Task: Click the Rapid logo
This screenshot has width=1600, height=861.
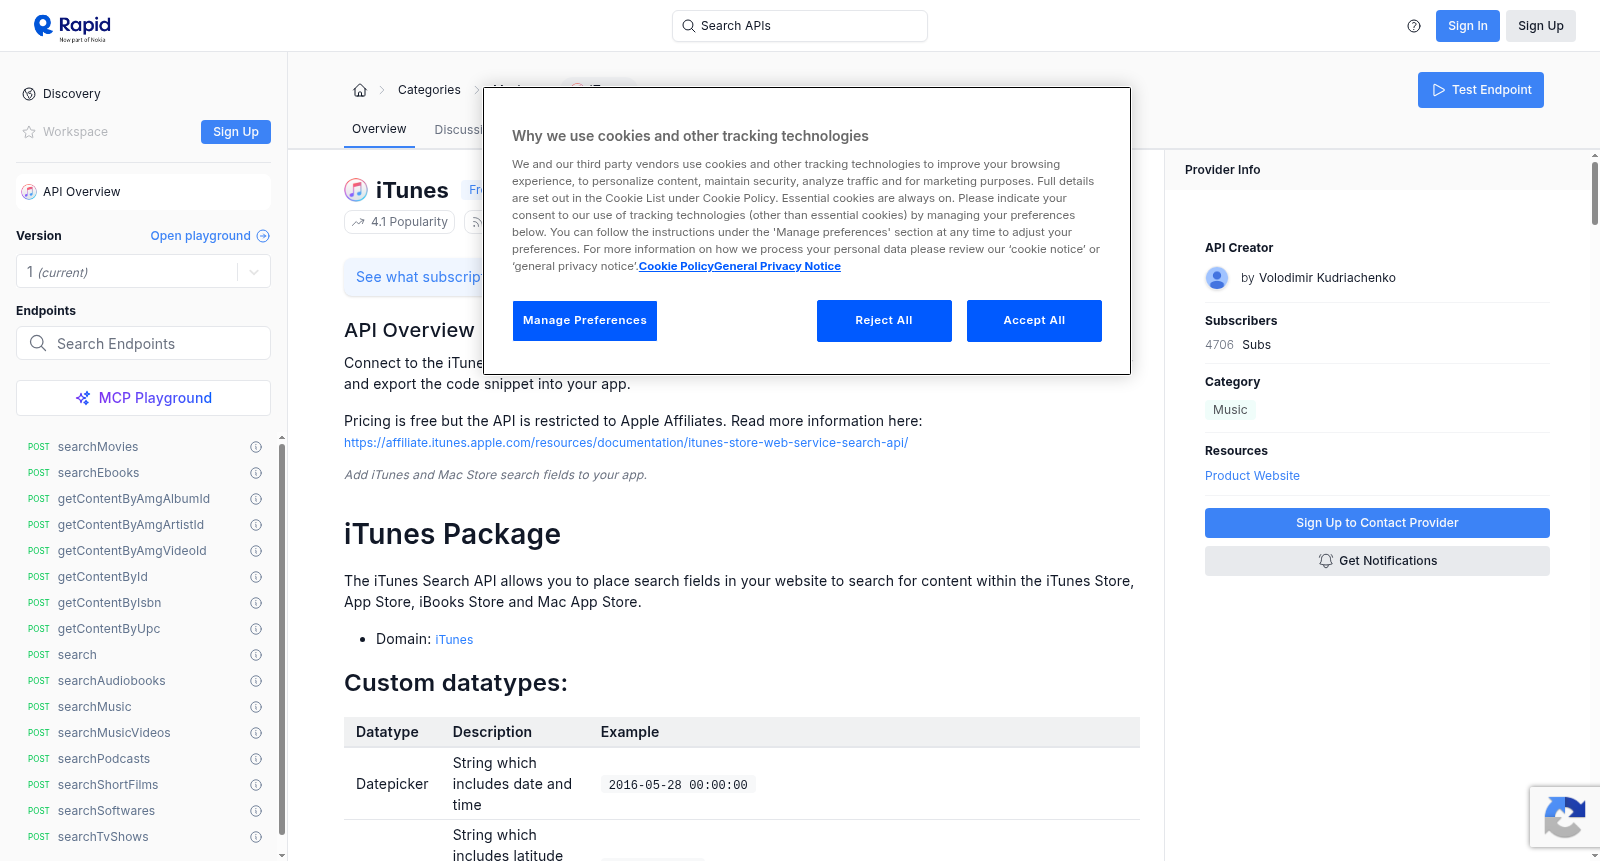Action: point(72,27)
